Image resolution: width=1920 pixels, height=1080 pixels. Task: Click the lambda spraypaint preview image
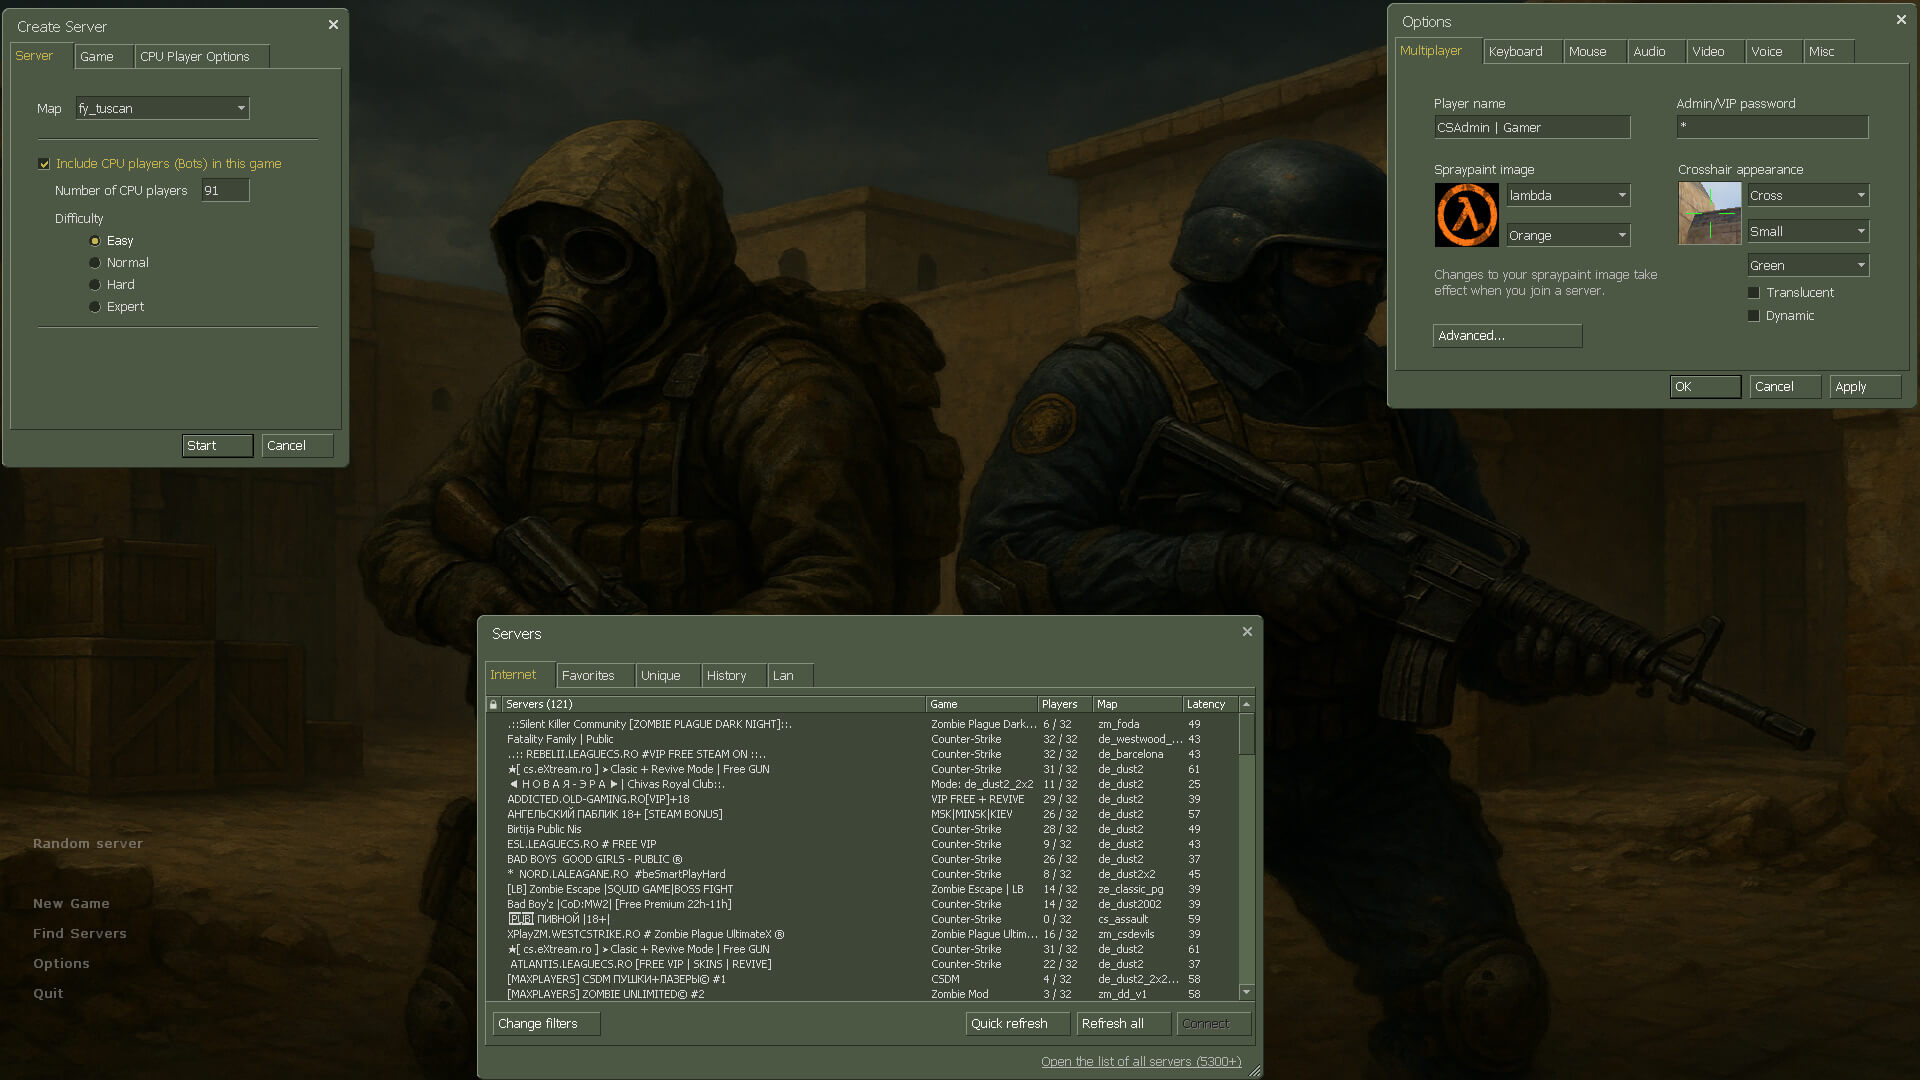1466,215
